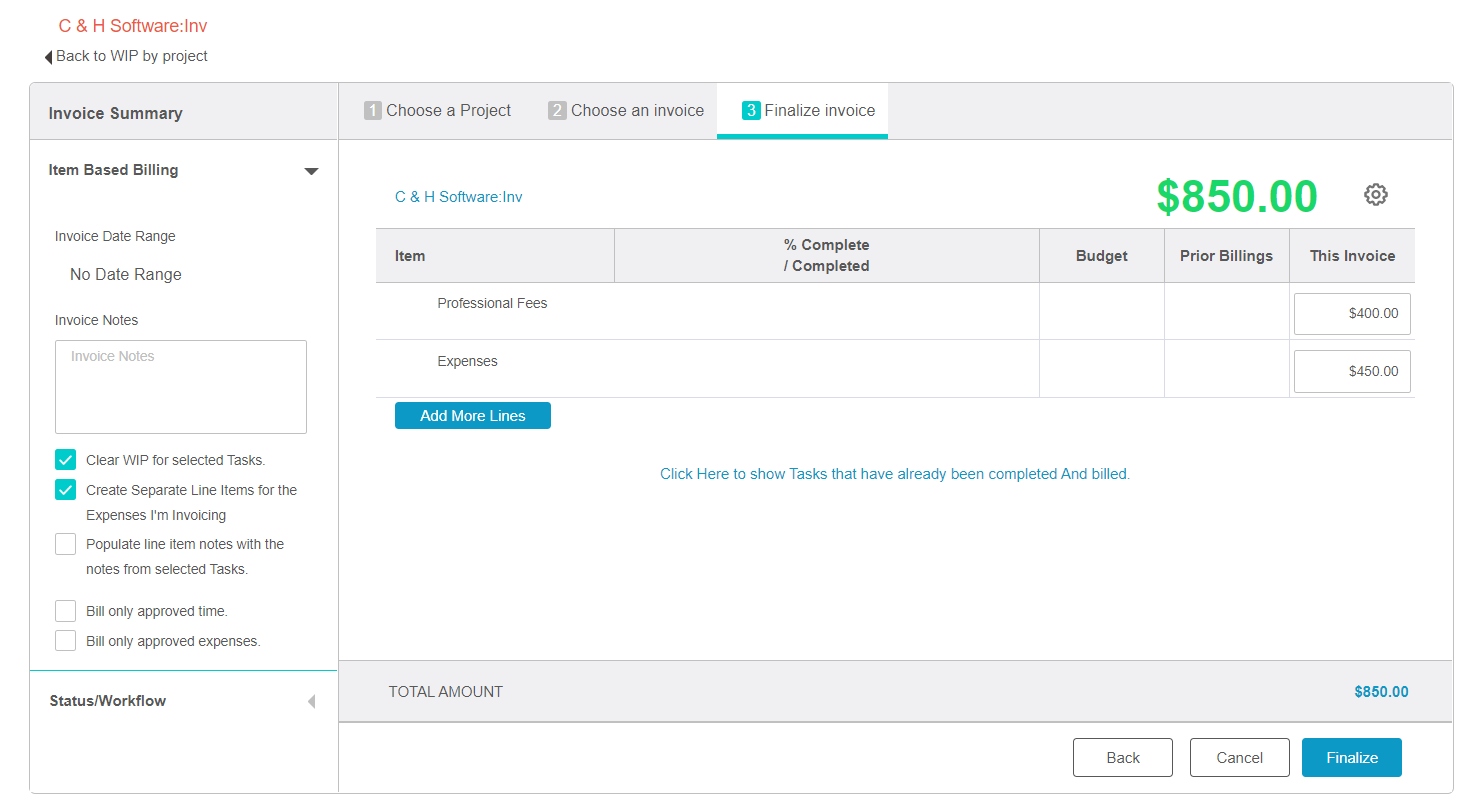This screenshot has width=1468, height=802.
Task: Collapse the Item Based Billing section
Action: pos(311,171)
